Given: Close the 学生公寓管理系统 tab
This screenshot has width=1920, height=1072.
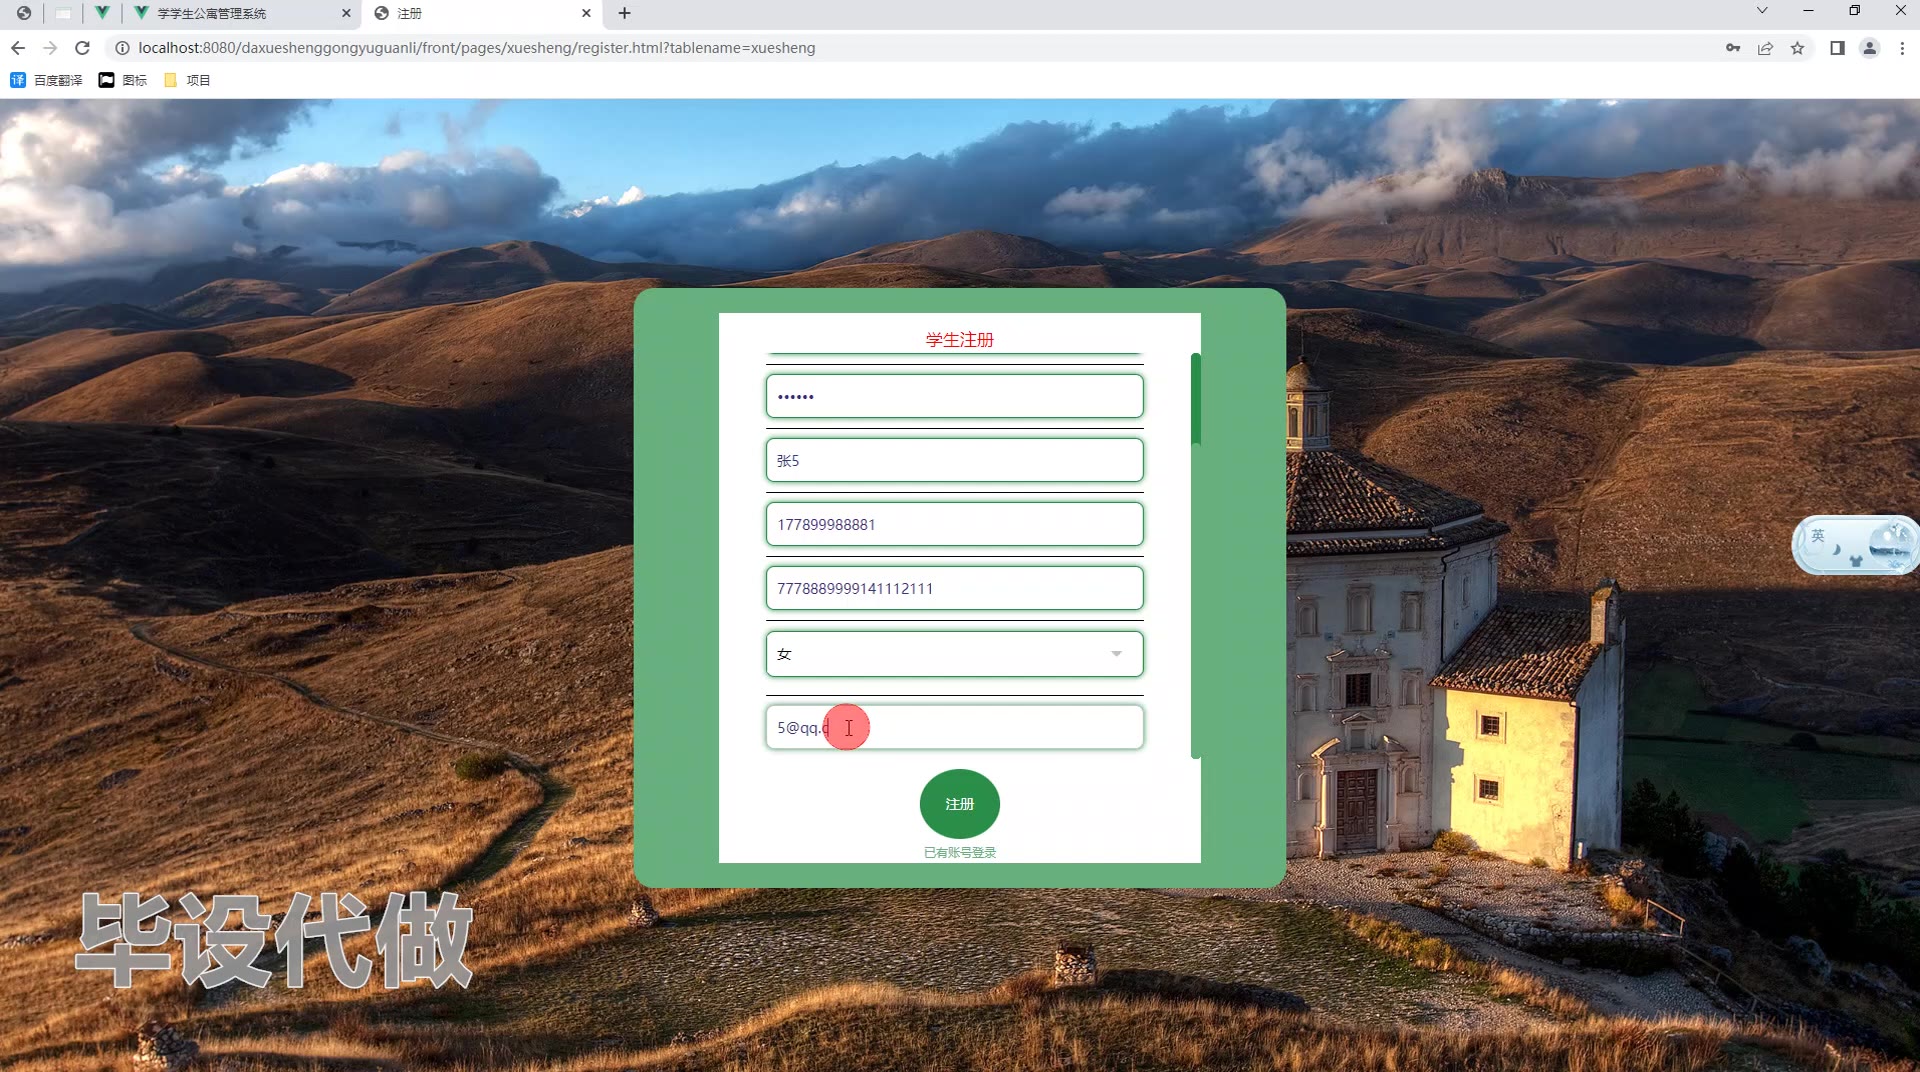Looking at the screenshot, I should (346, 13).
